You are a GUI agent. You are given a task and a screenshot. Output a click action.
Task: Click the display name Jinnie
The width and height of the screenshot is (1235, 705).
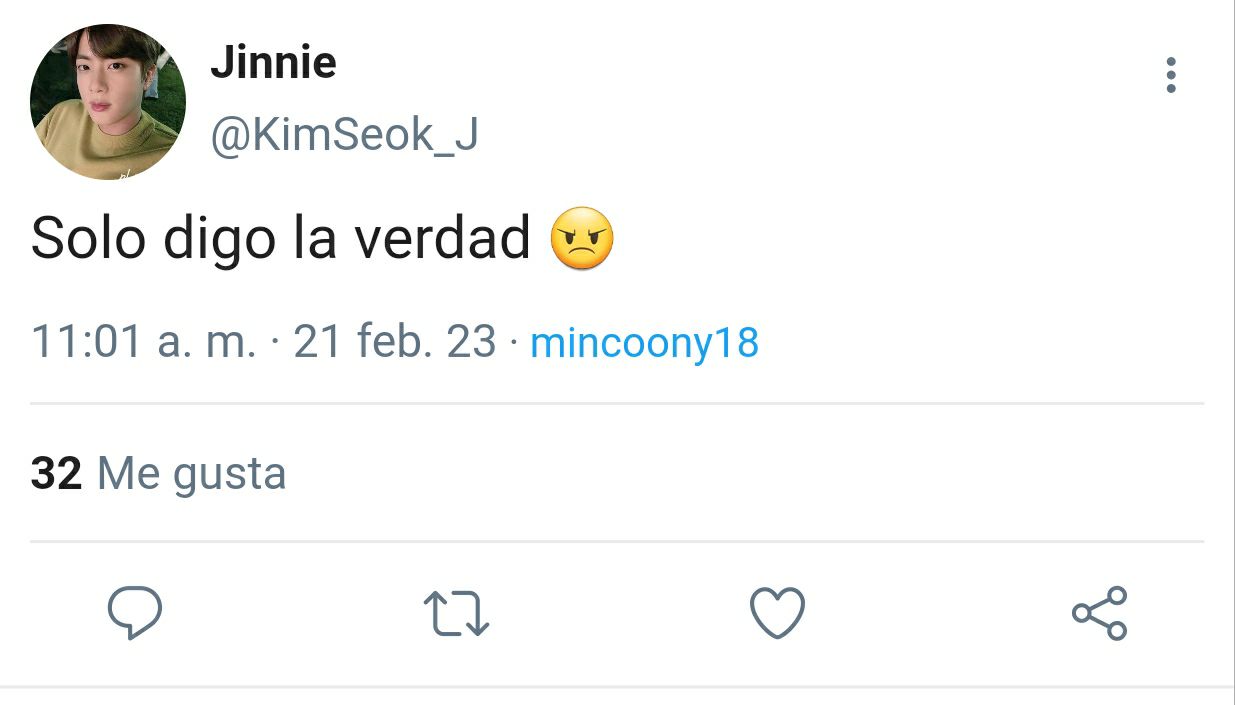click(273, 64)
